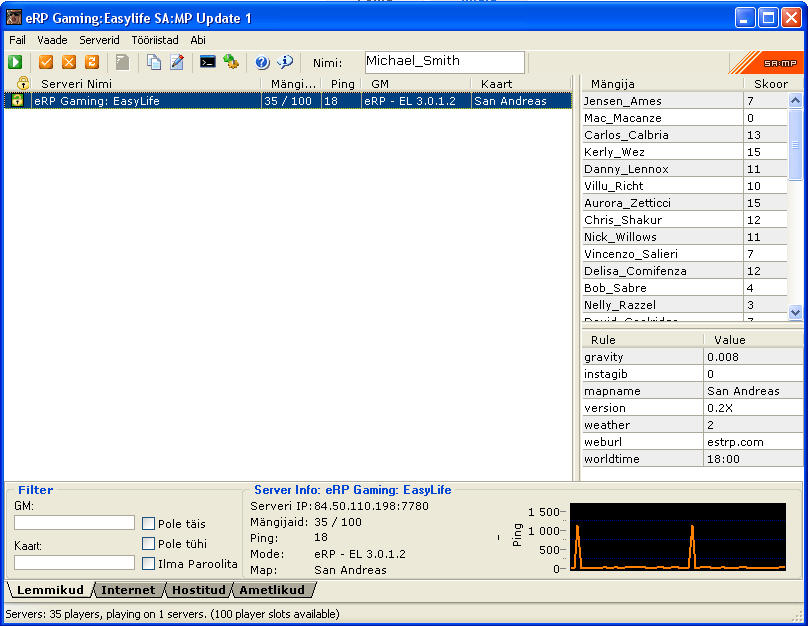808x626 pixels.
Task: Click the Rule column header
Action: tap(643, 340)
